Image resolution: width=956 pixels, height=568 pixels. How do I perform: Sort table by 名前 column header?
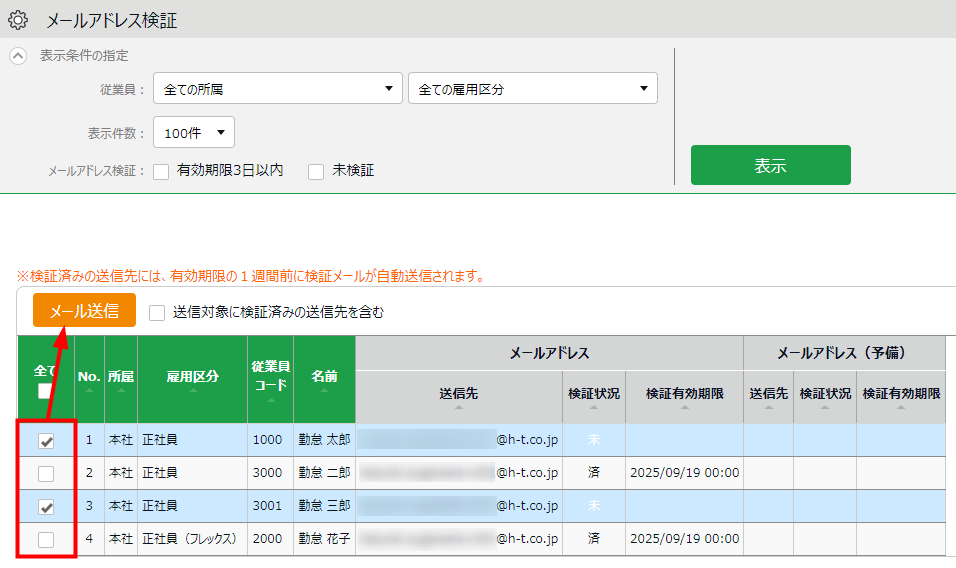324,379
